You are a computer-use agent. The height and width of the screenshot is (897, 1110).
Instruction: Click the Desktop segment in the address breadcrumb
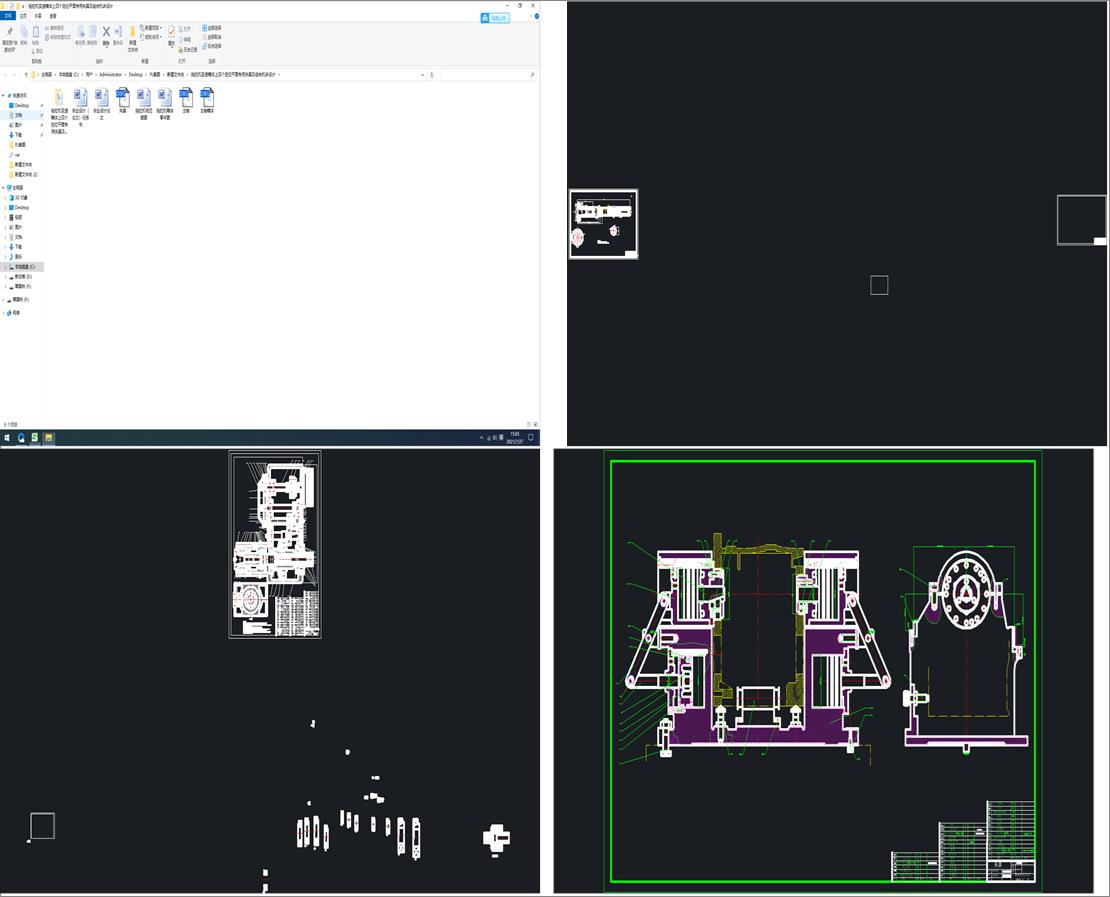[135, 74]
